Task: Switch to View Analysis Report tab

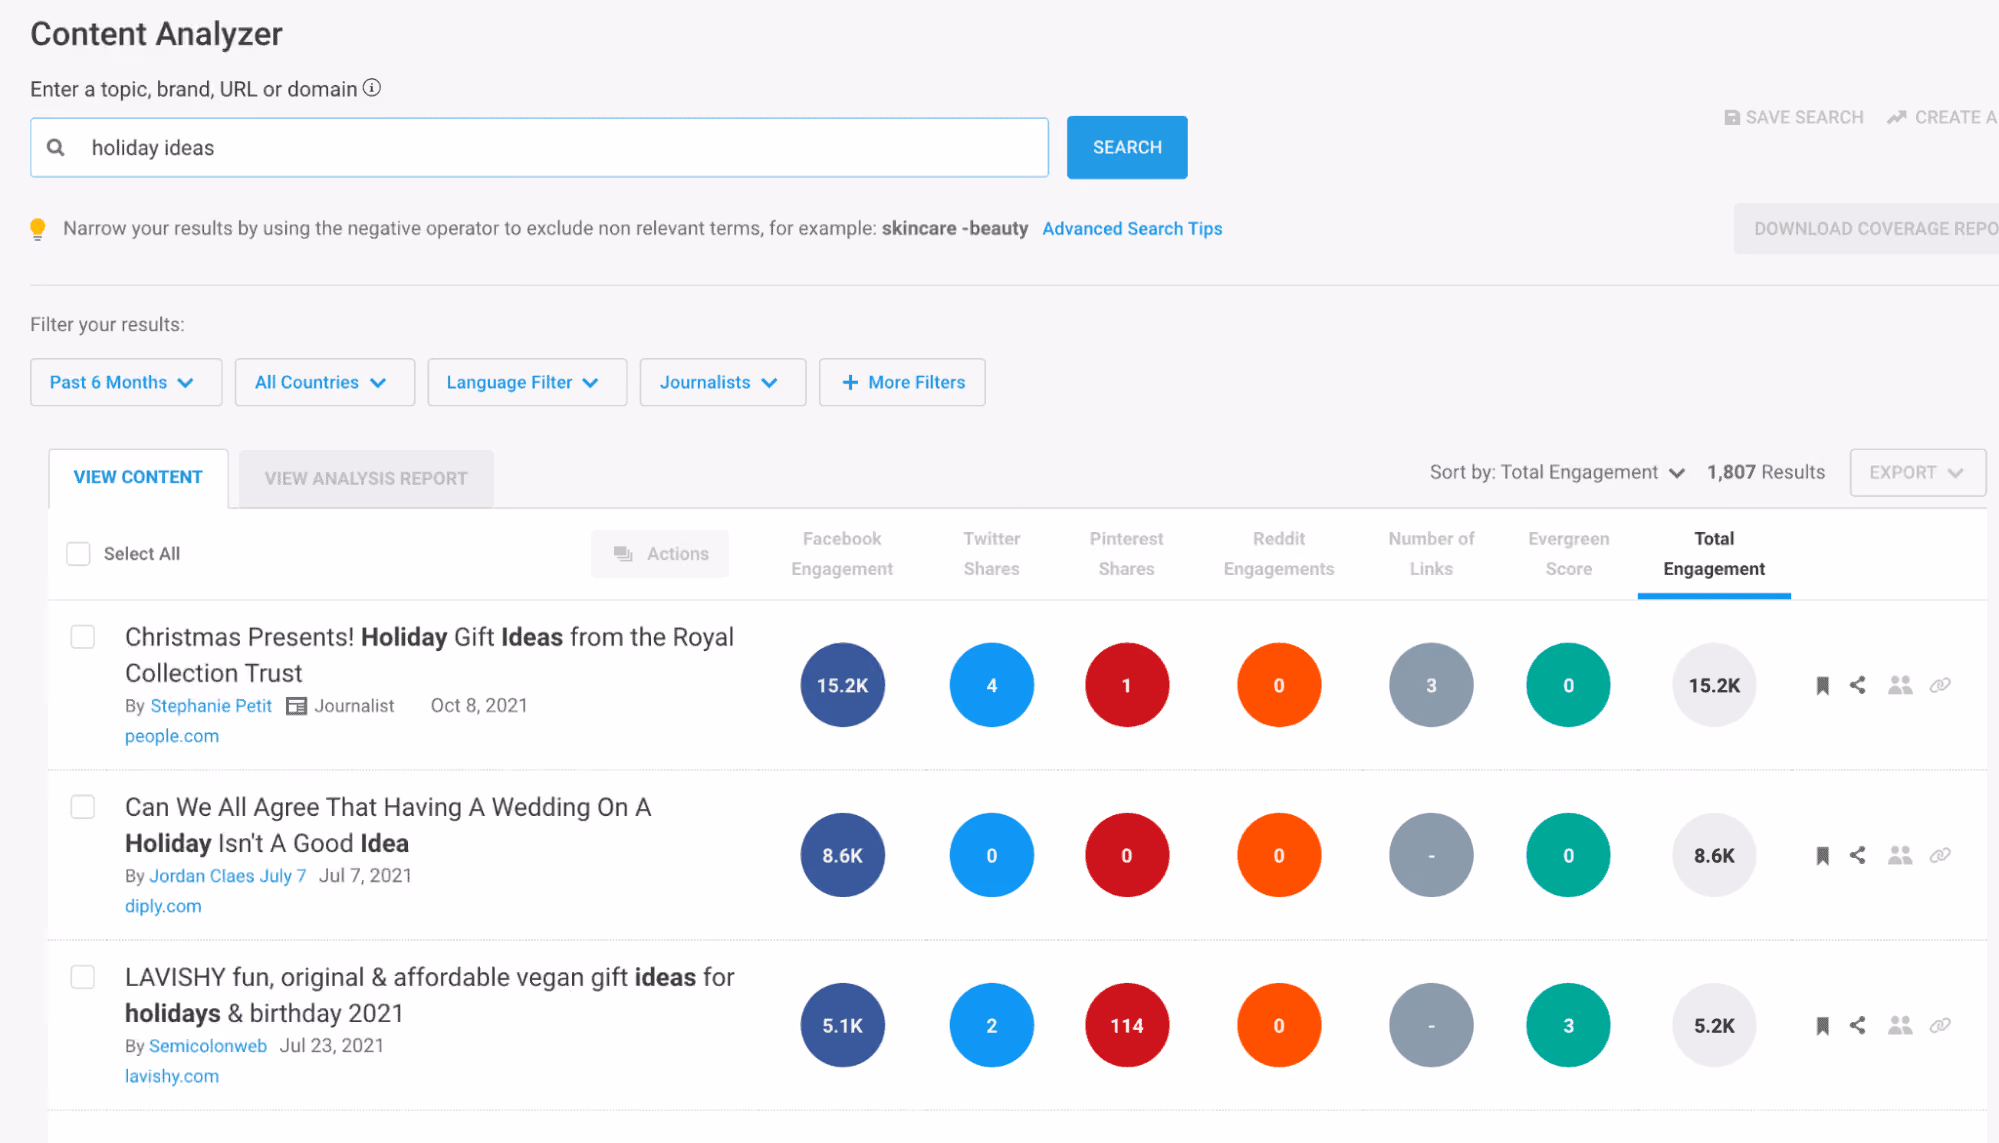Action: 366,478
